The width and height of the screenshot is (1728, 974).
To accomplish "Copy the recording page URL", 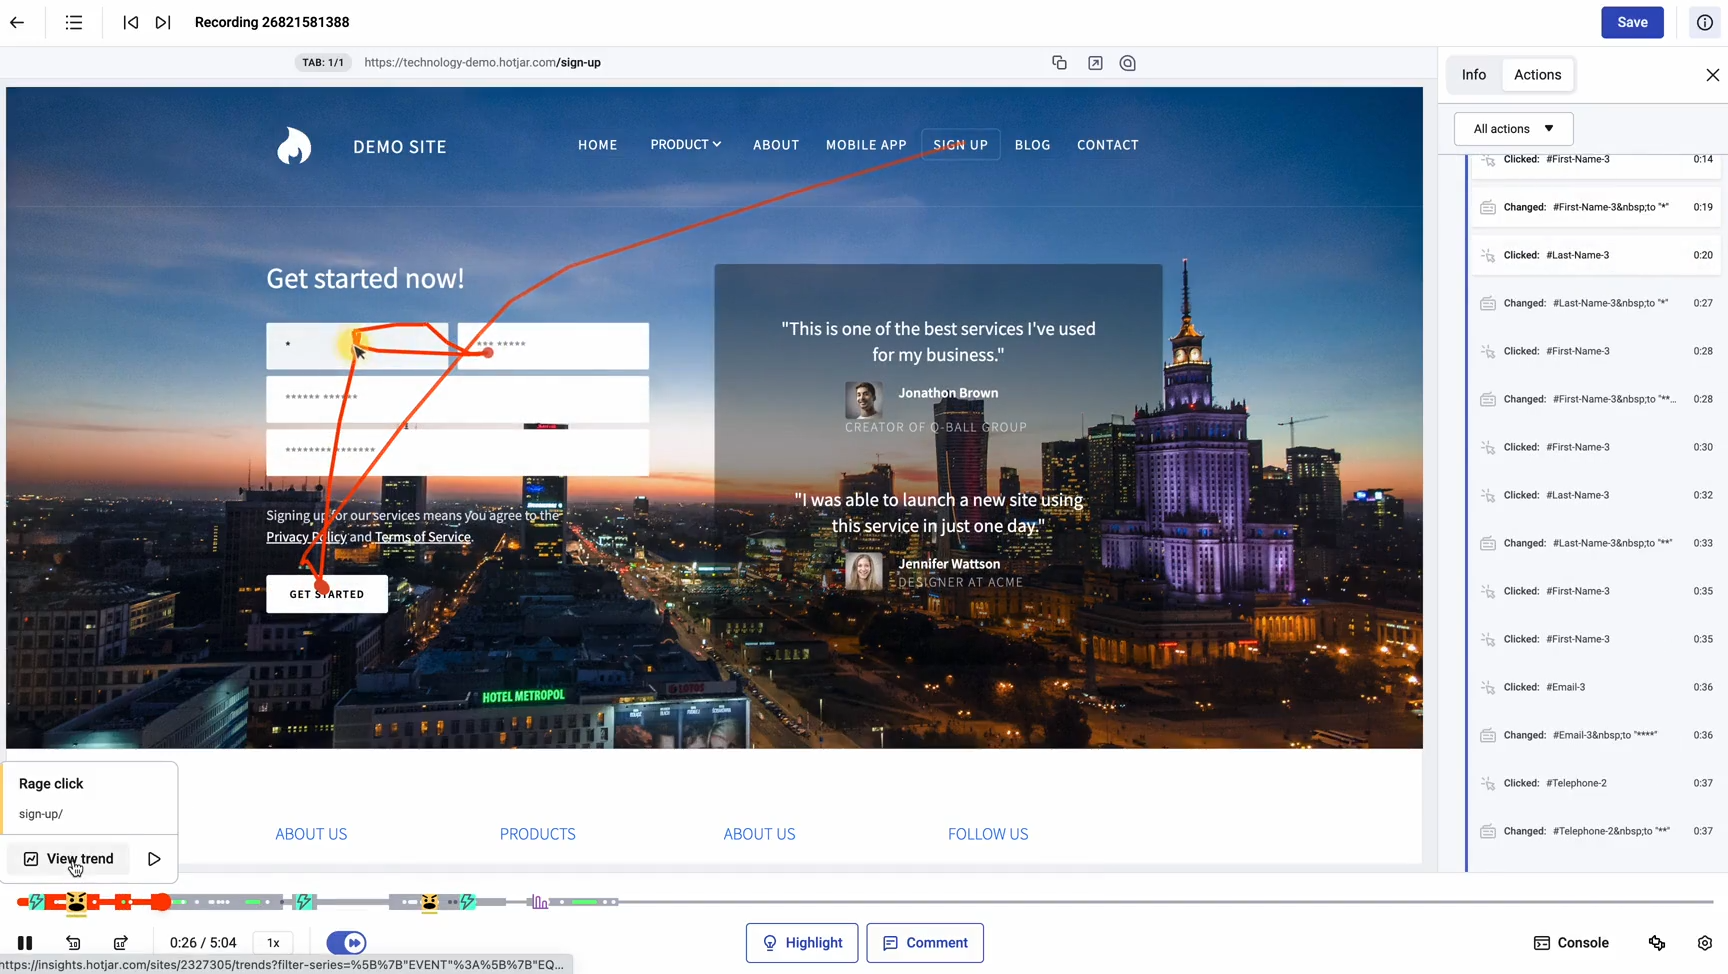I will coord(1059,63).
